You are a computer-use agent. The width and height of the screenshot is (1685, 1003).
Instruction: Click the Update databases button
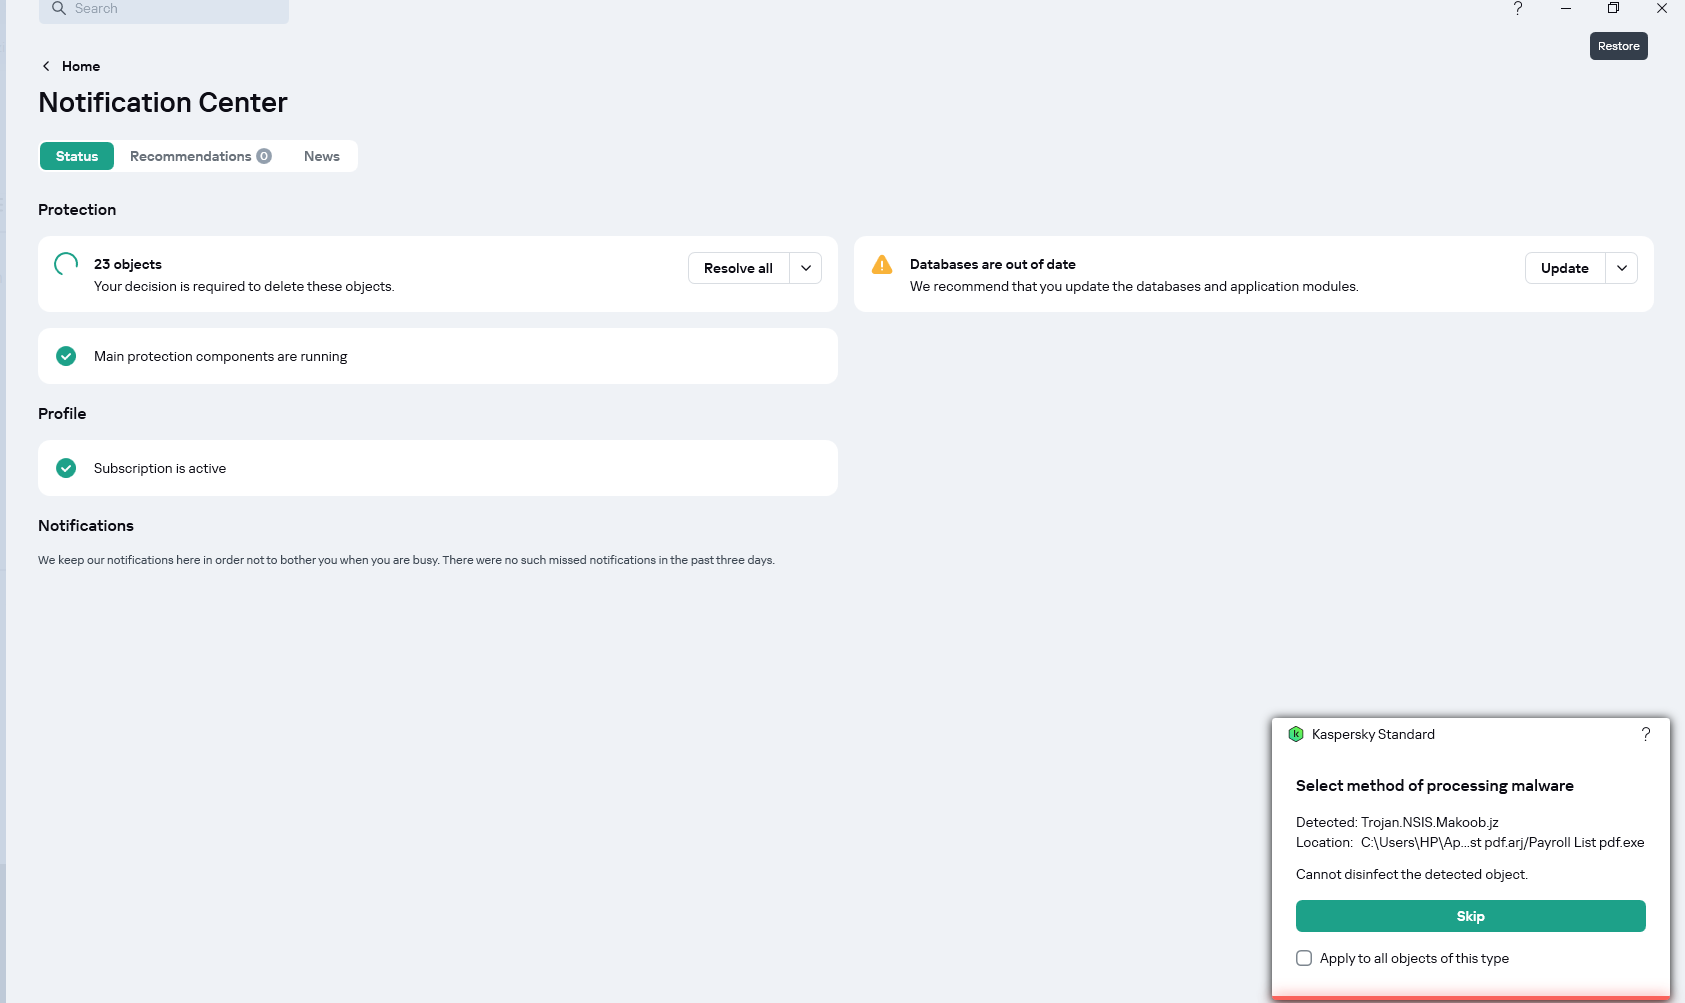[1564, 268]
